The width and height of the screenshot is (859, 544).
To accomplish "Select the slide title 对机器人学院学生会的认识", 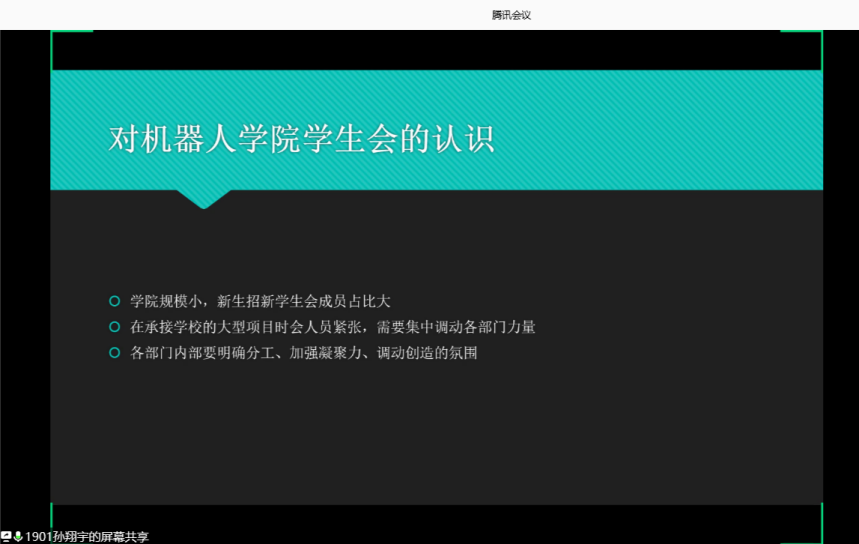I will point(301,139).
